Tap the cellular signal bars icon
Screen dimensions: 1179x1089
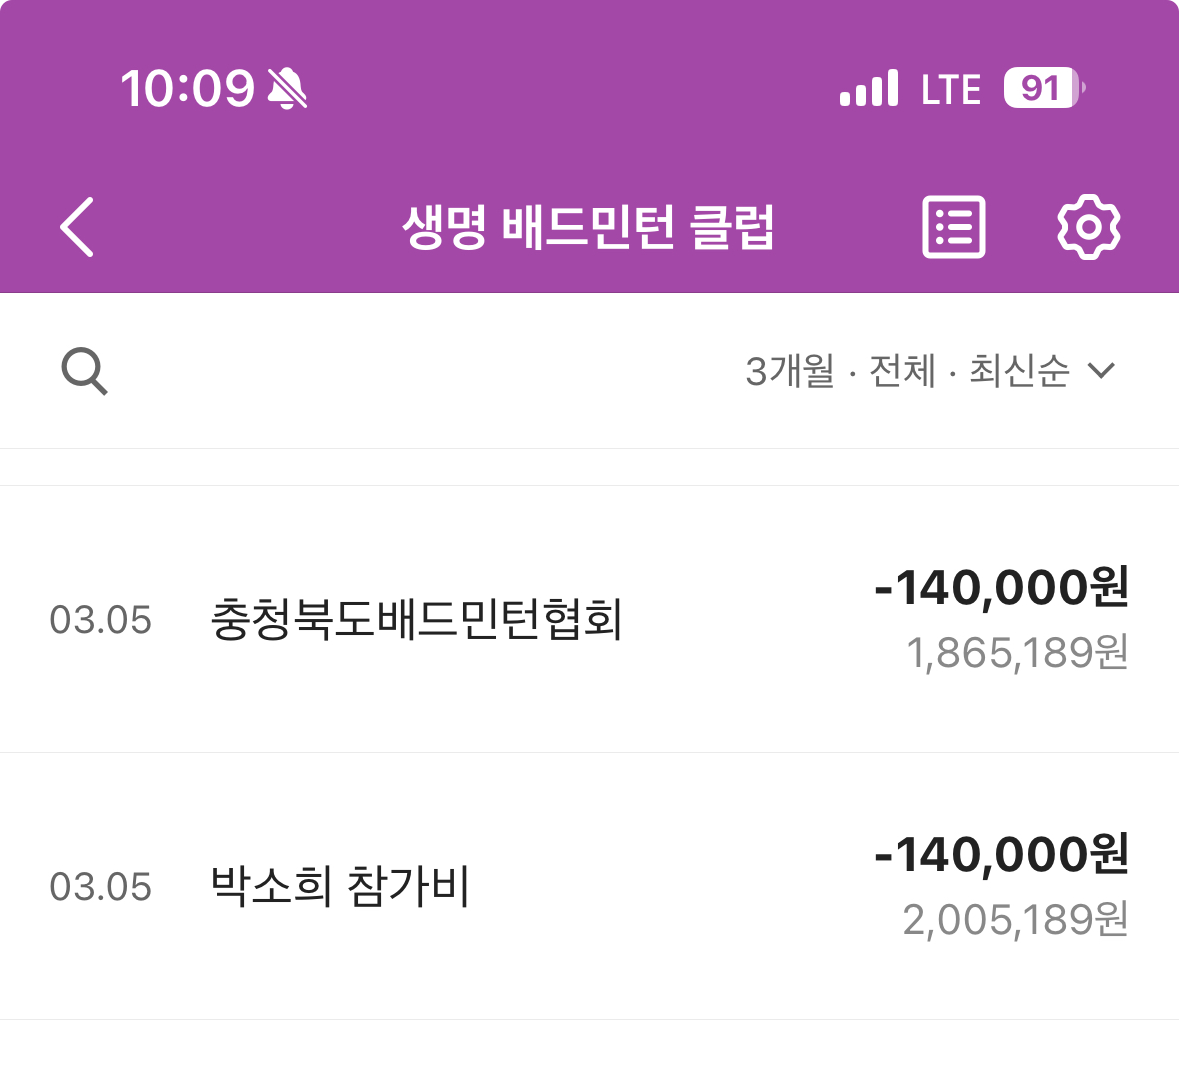click(x=868, y=89)
